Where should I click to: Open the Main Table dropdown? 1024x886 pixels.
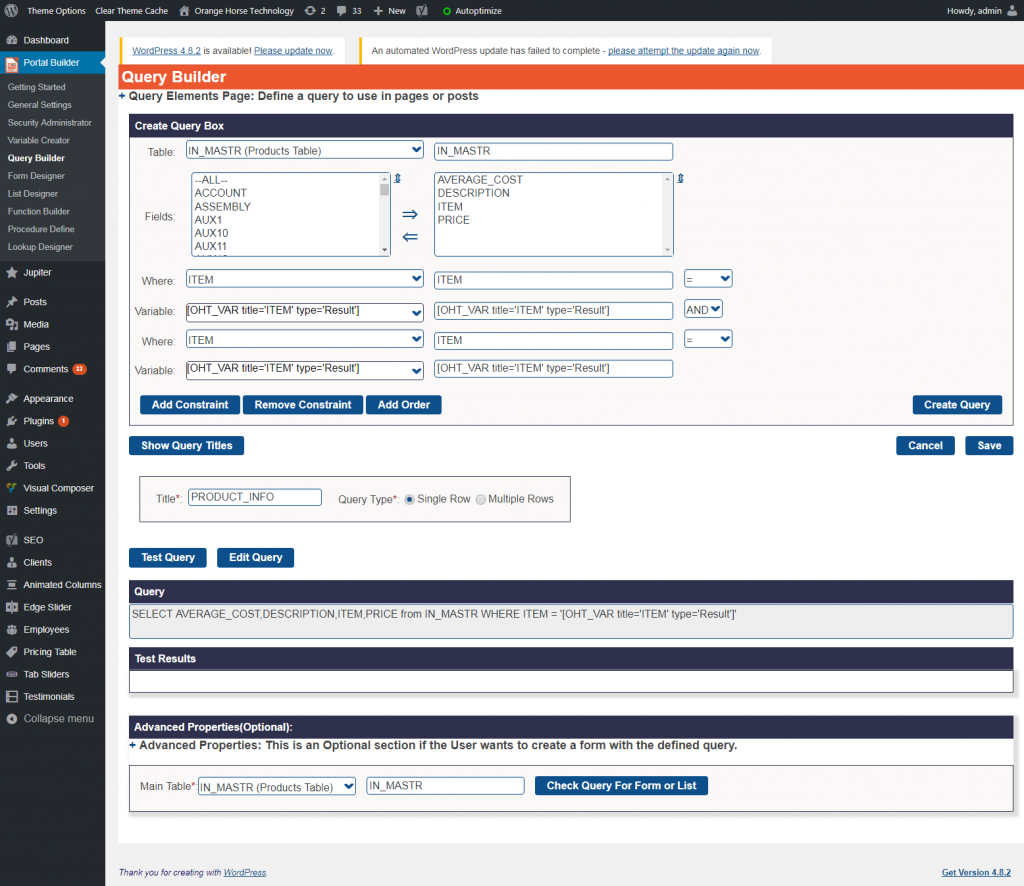coord(277,787)
